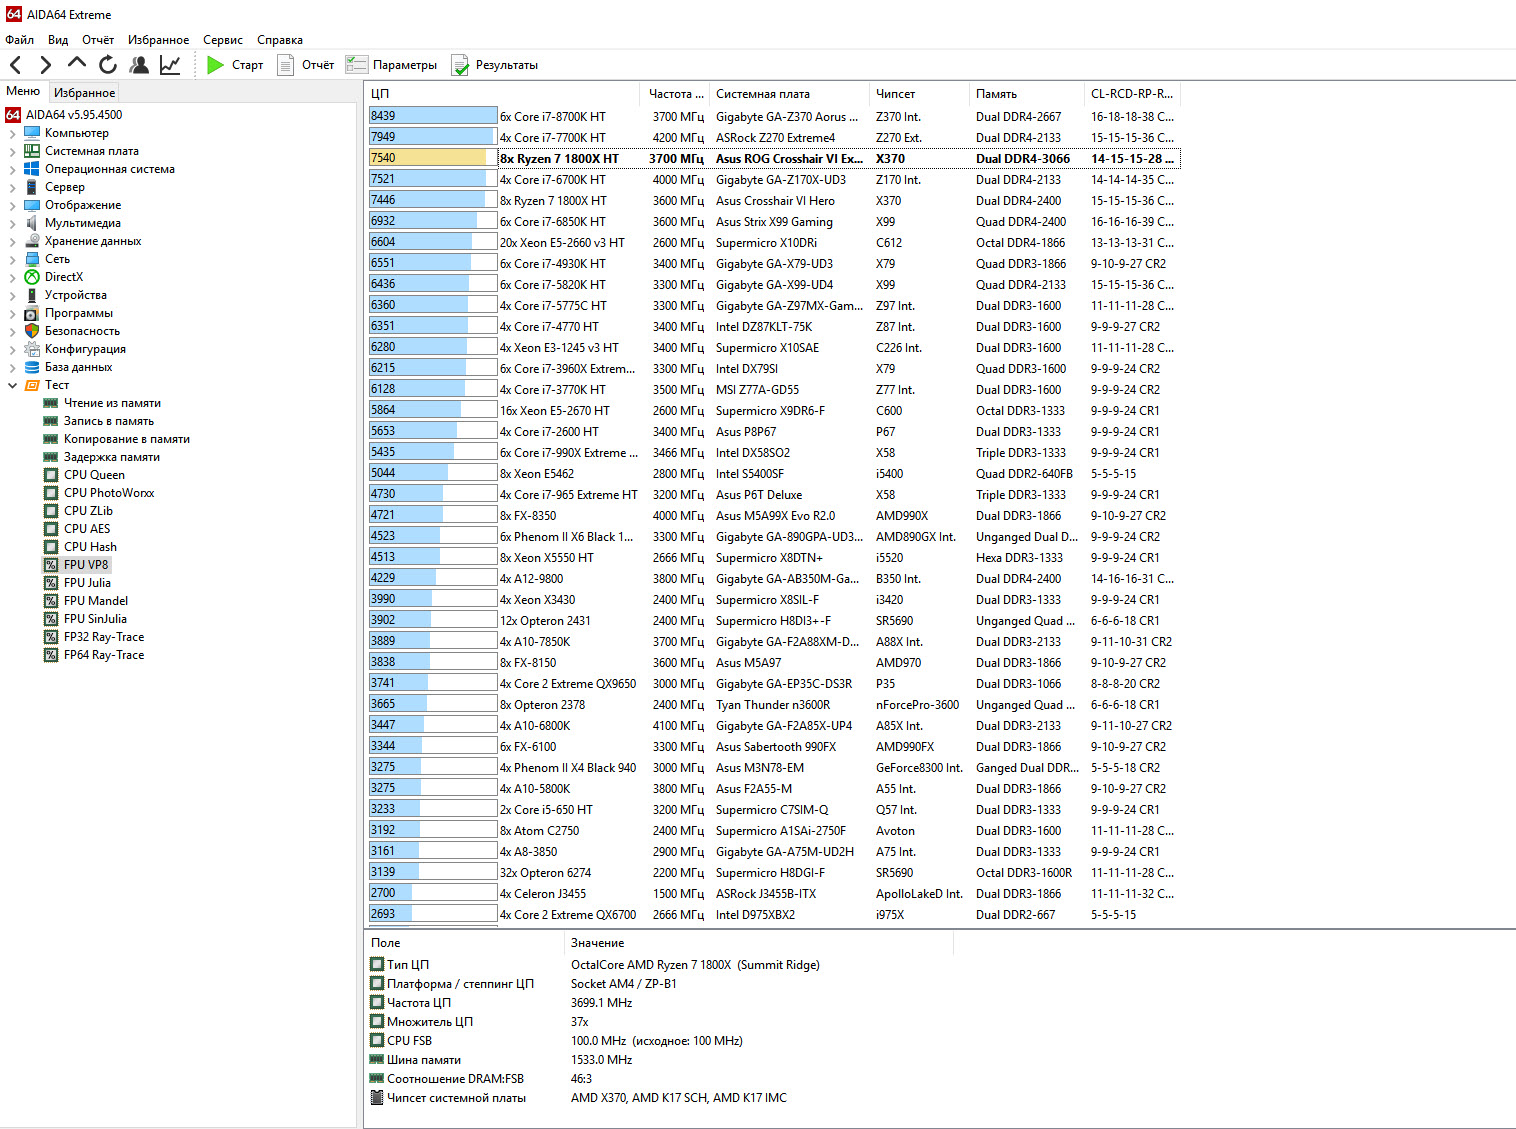Expand the Компьютер tree node arrow
The image size is (1516, 1129).
tap(12, 133)
